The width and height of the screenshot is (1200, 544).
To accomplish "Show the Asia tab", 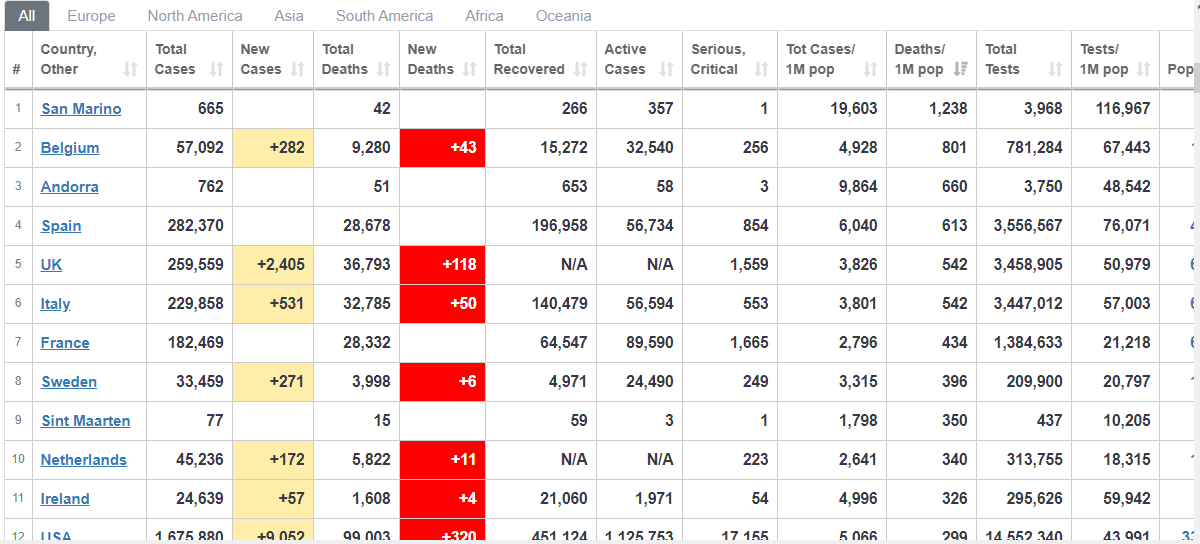I will click(x=289, y=16).
